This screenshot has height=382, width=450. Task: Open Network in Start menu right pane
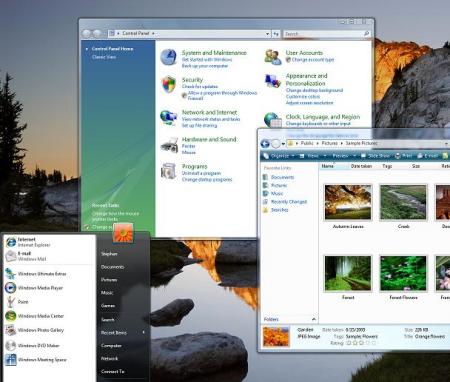pyautogui.click(x=109, y=359)
